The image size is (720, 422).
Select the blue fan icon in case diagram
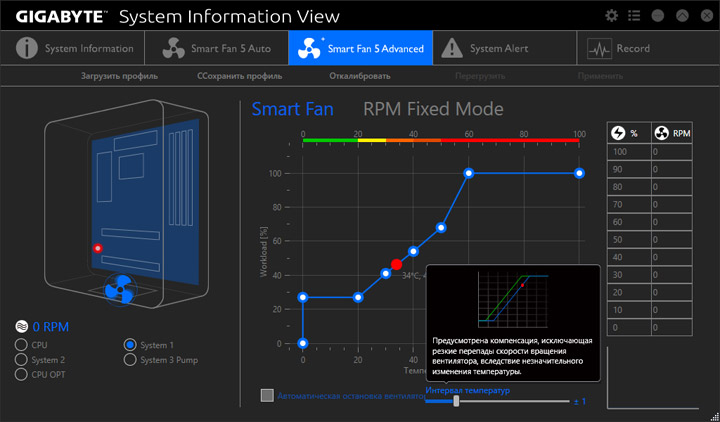click(x=119, y=289)
